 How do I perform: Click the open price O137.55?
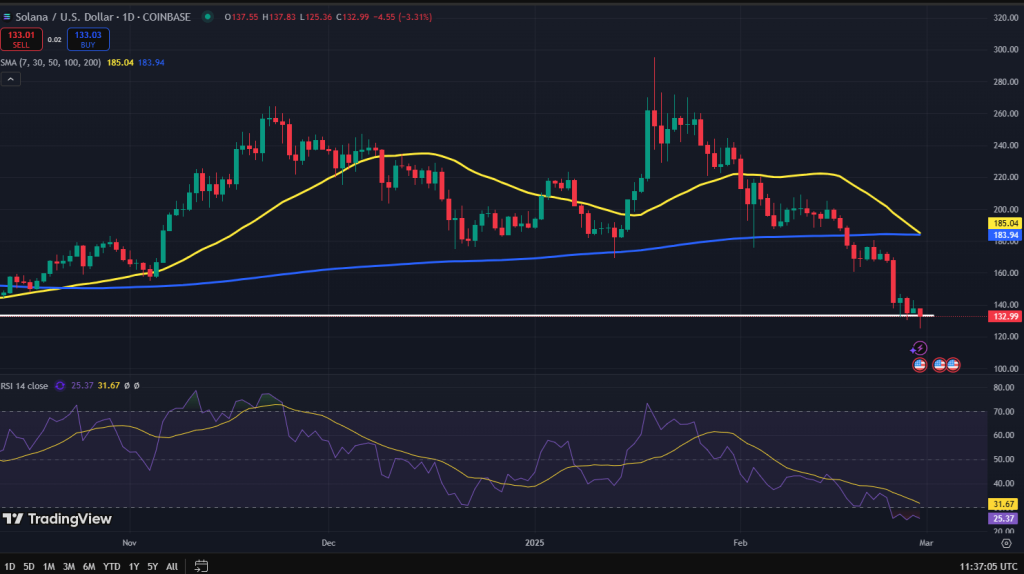click(242, 17)
